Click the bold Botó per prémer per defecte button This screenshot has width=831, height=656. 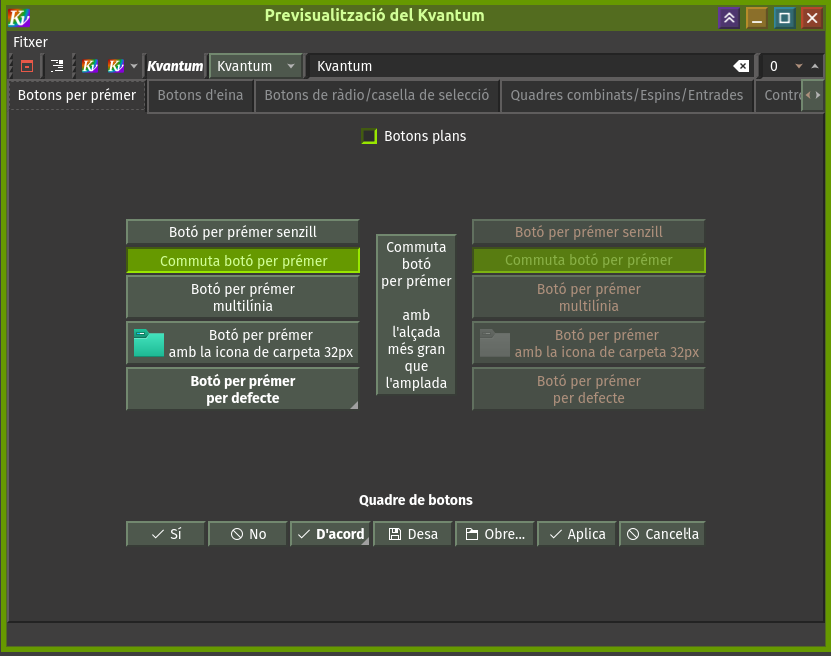point(243,389)
